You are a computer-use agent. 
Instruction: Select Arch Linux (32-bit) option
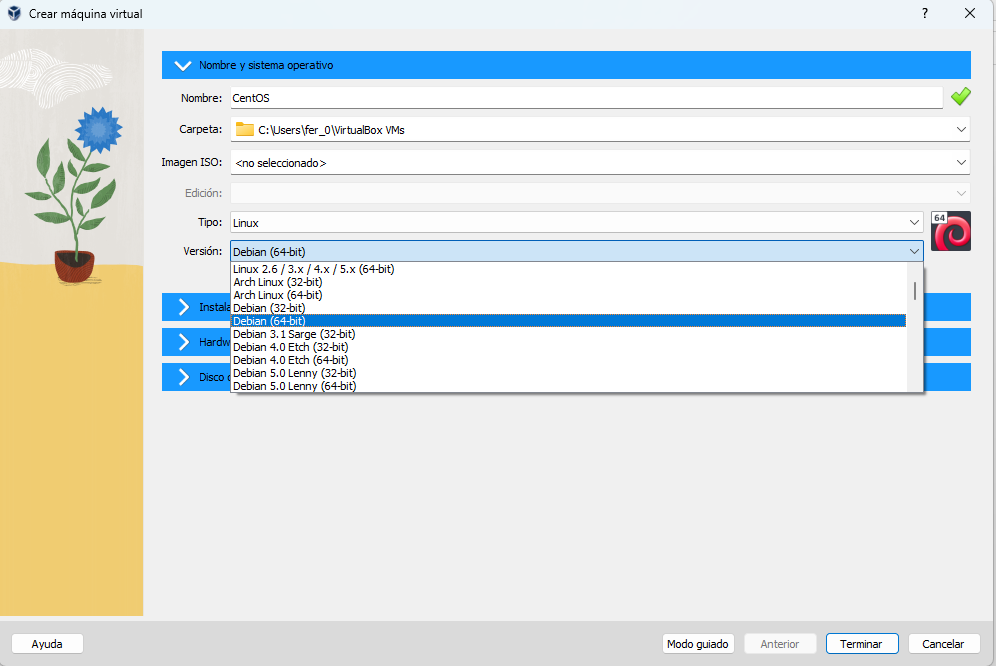point(569,282)
